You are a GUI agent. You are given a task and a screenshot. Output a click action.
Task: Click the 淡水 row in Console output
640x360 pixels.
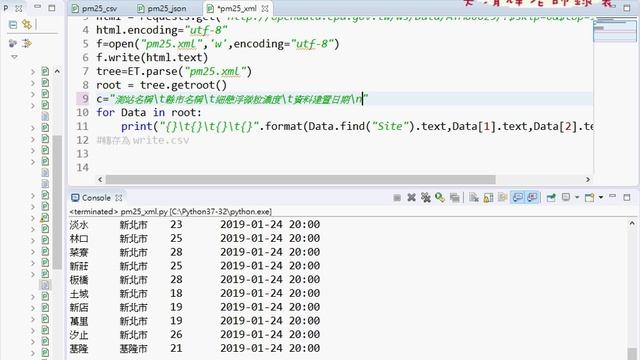click(x=195, y=224)
